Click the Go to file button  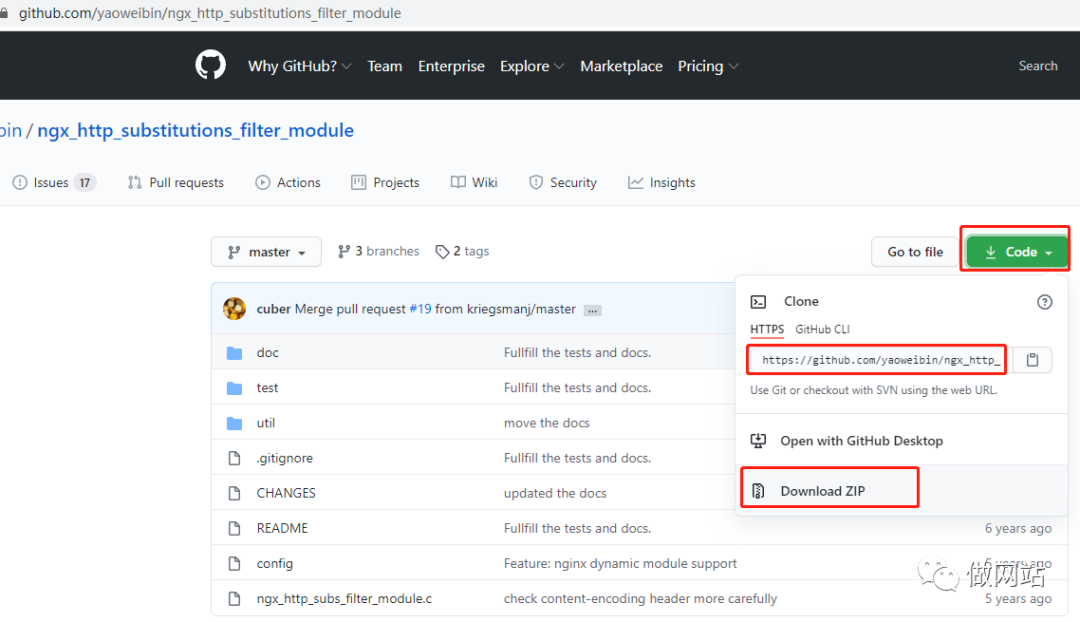pos(915,252)
